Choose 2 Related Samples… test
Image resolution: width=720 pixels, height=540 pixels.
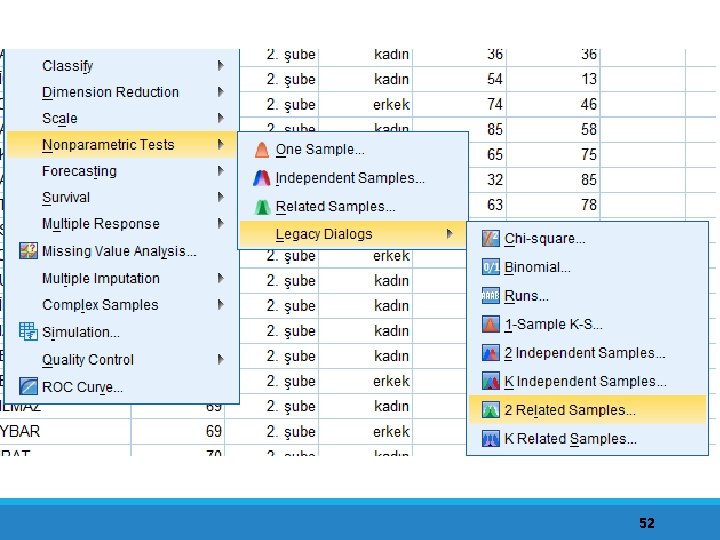(587, 410)
